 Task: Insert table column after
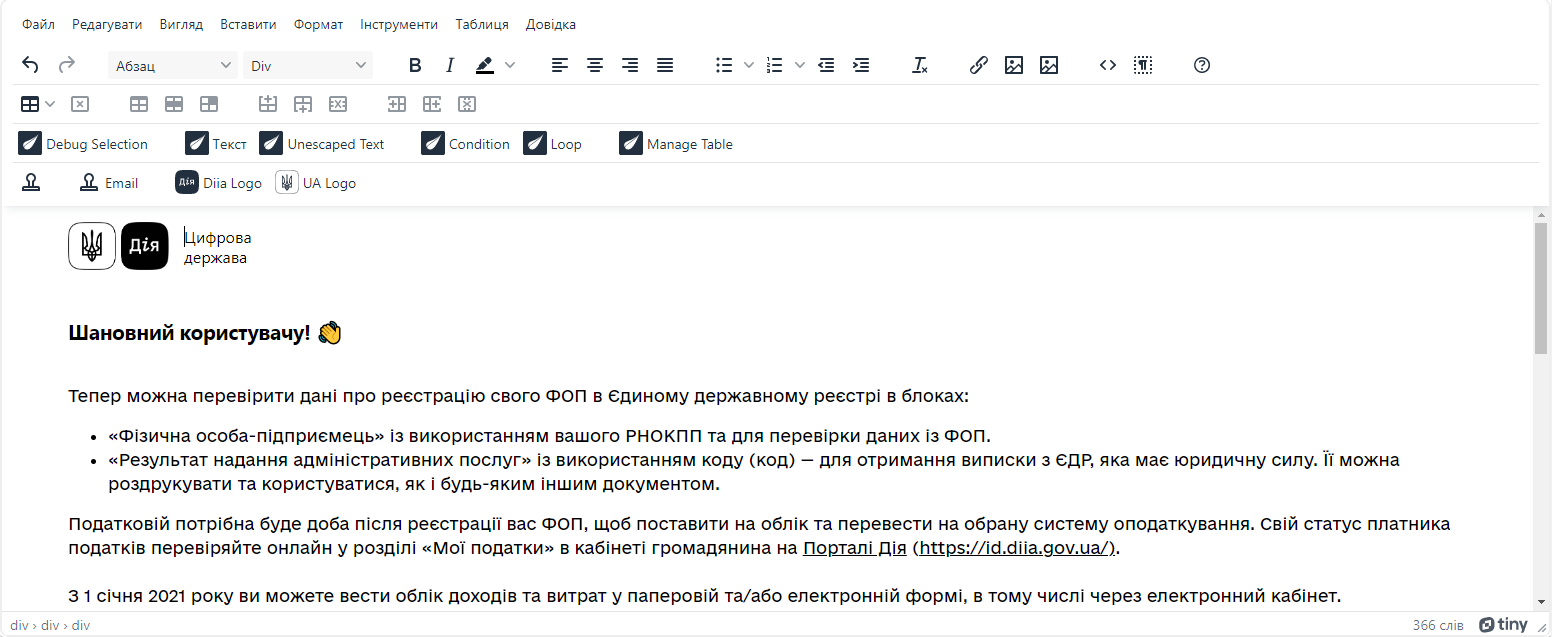432,104
